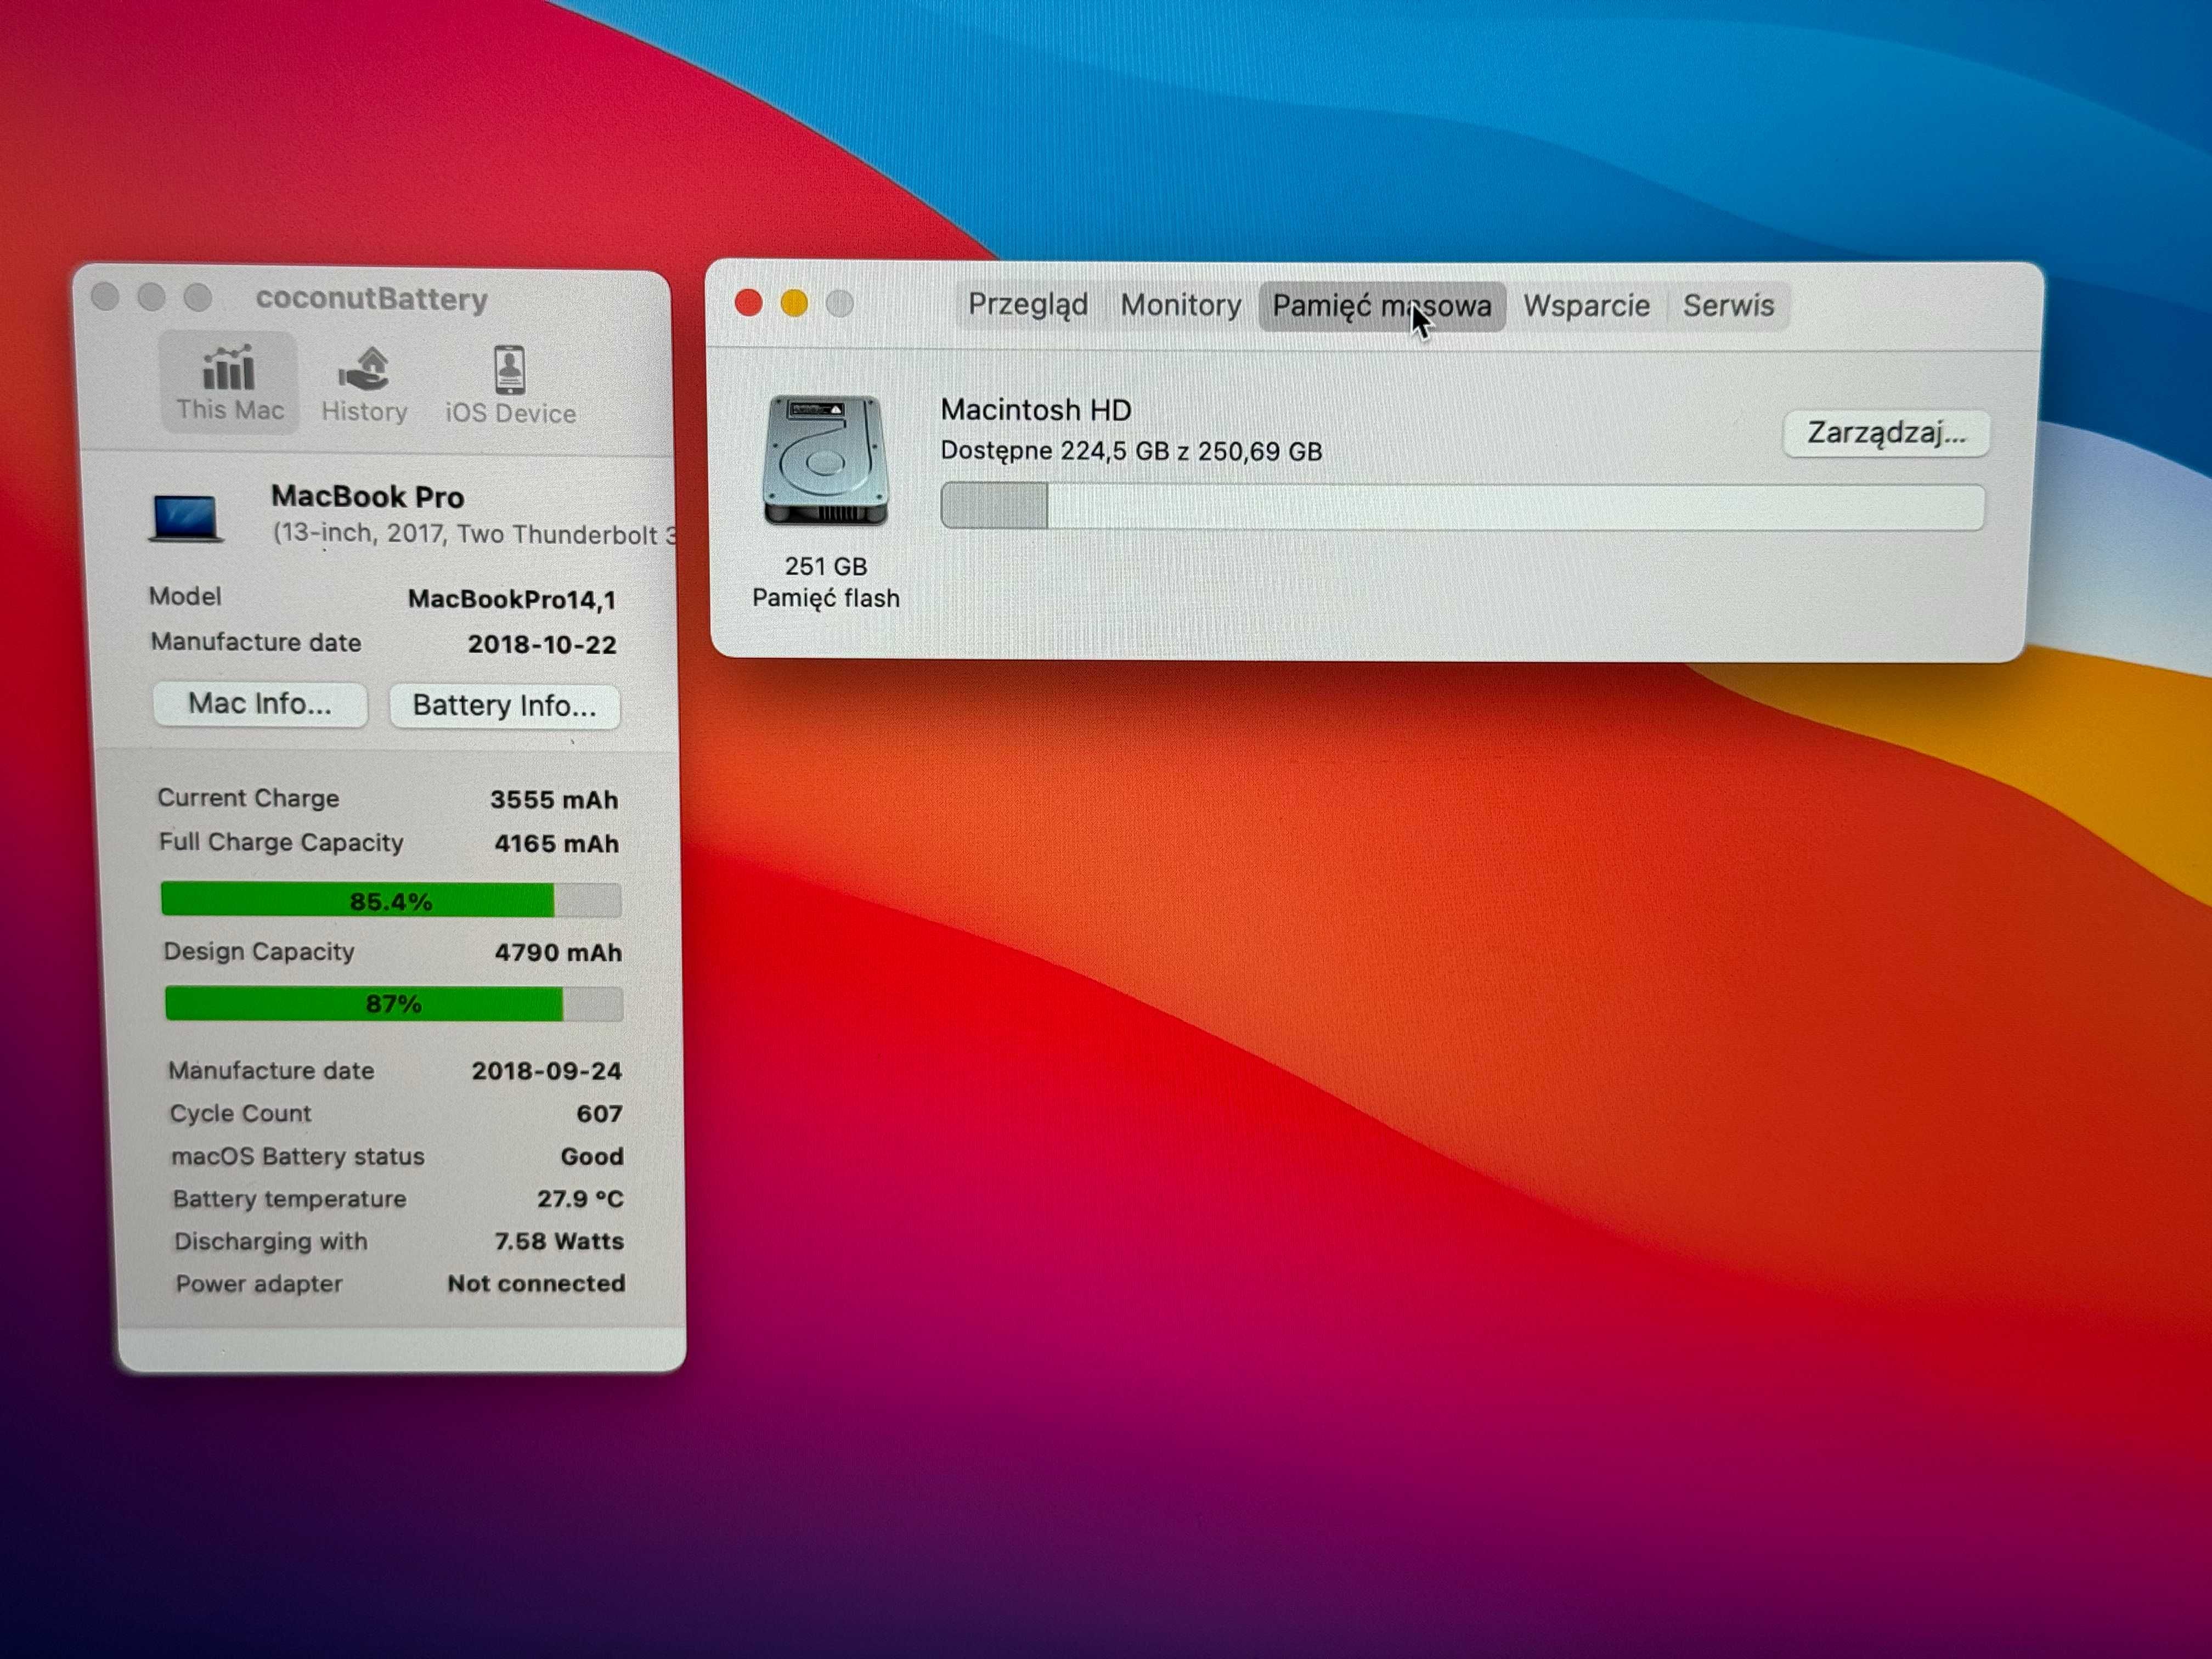Open the Battery Info… button

coord(504,706)
